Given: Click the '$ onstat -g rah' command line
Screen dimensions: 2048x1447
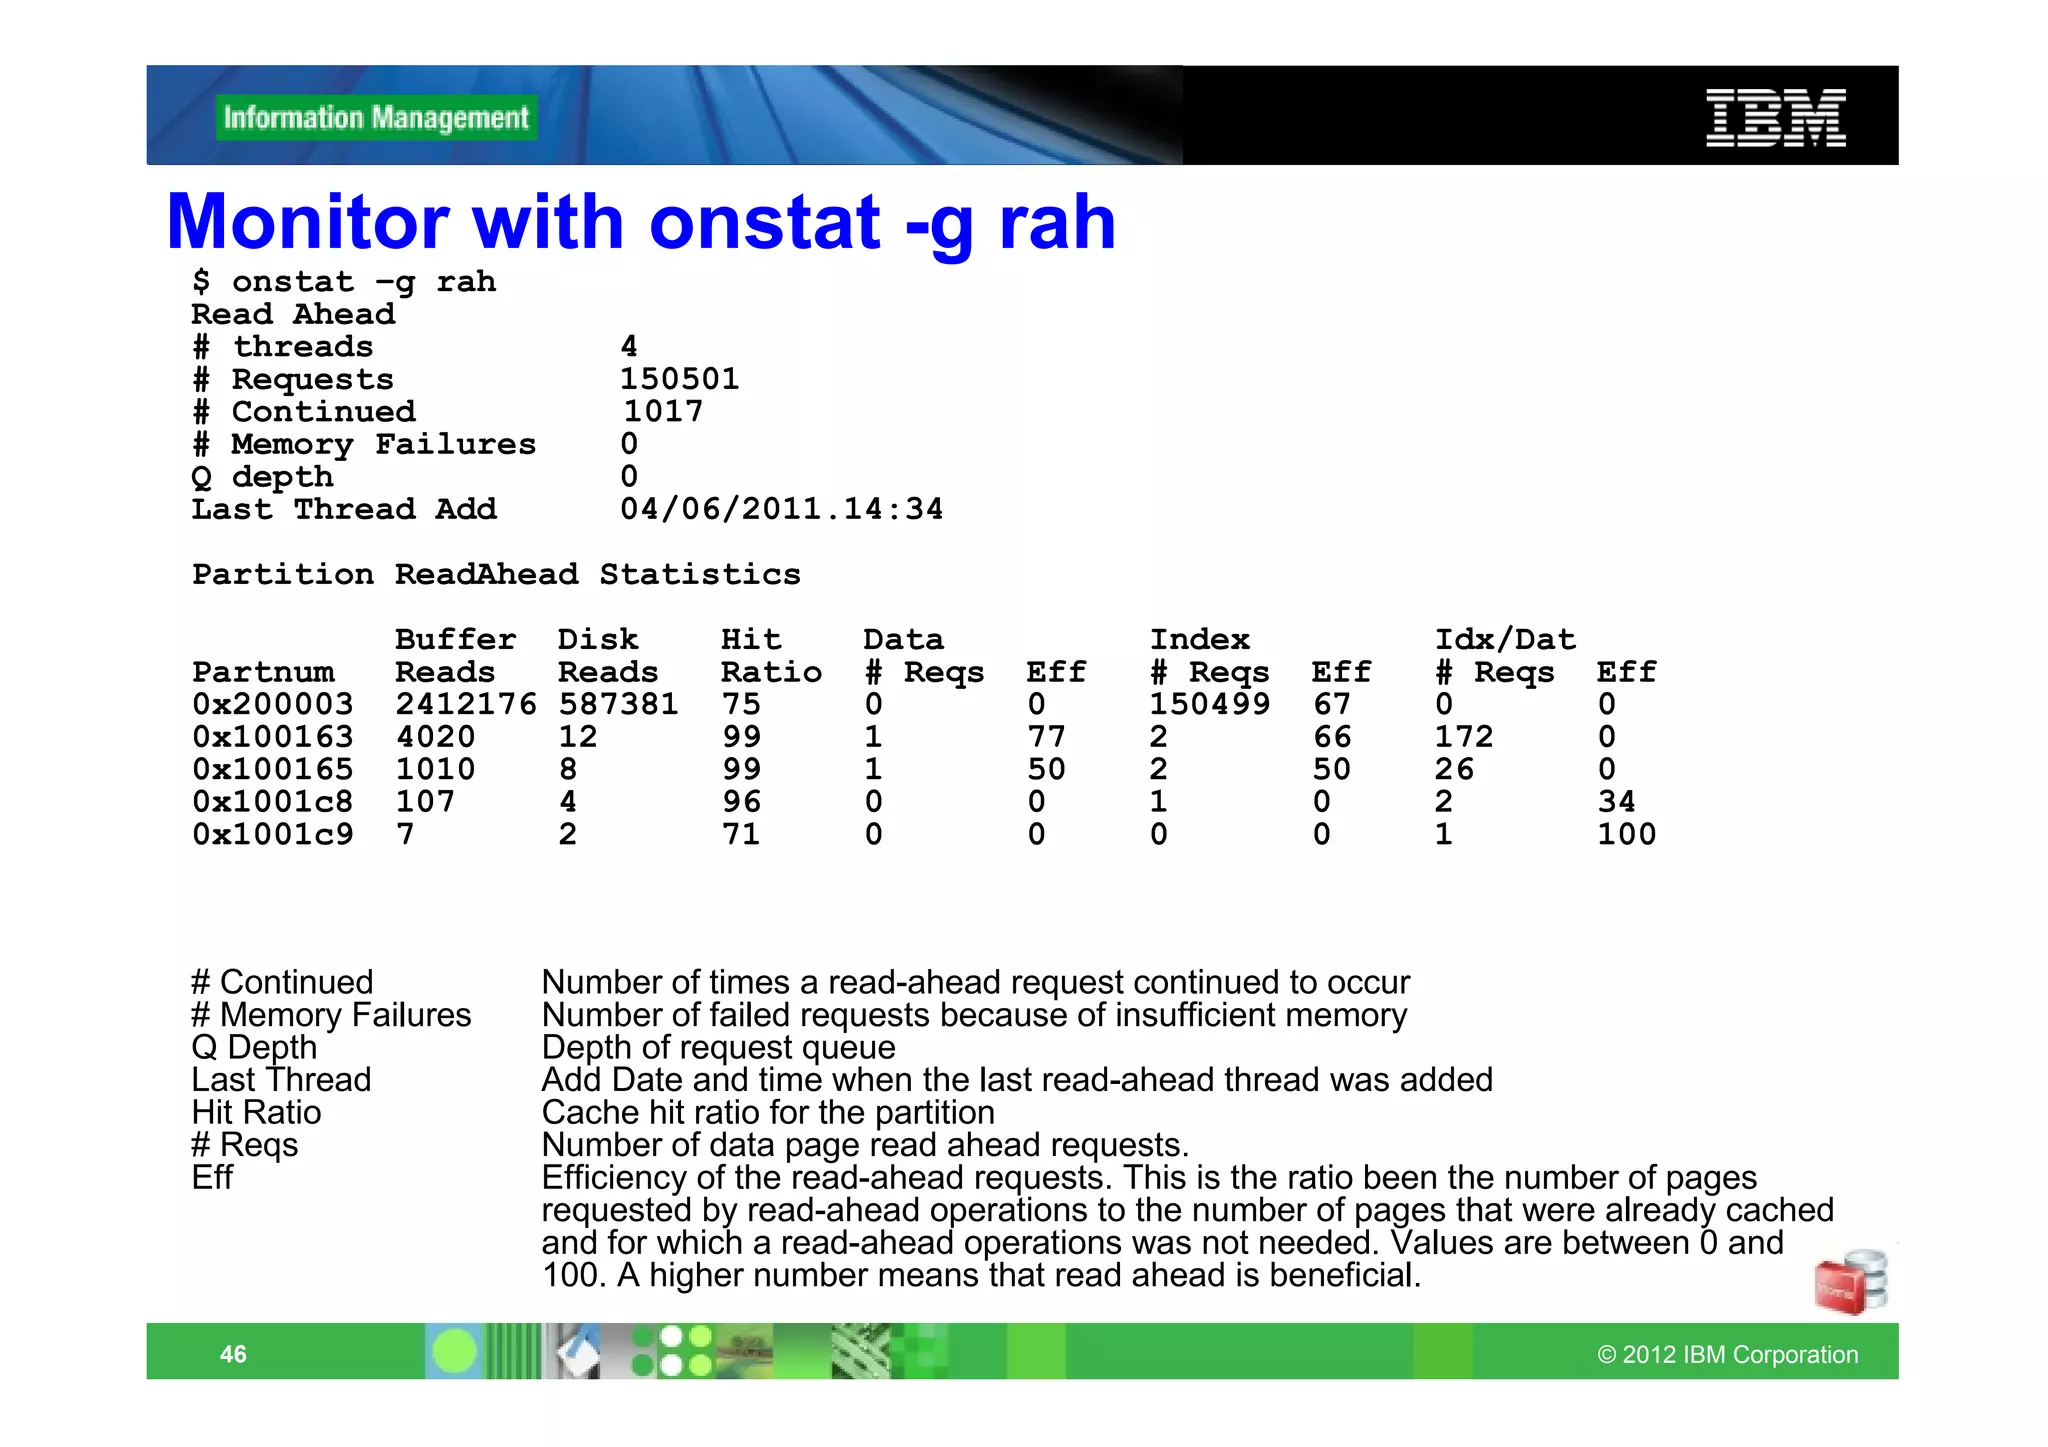Looking at the screenshot, I should point(344,282).
